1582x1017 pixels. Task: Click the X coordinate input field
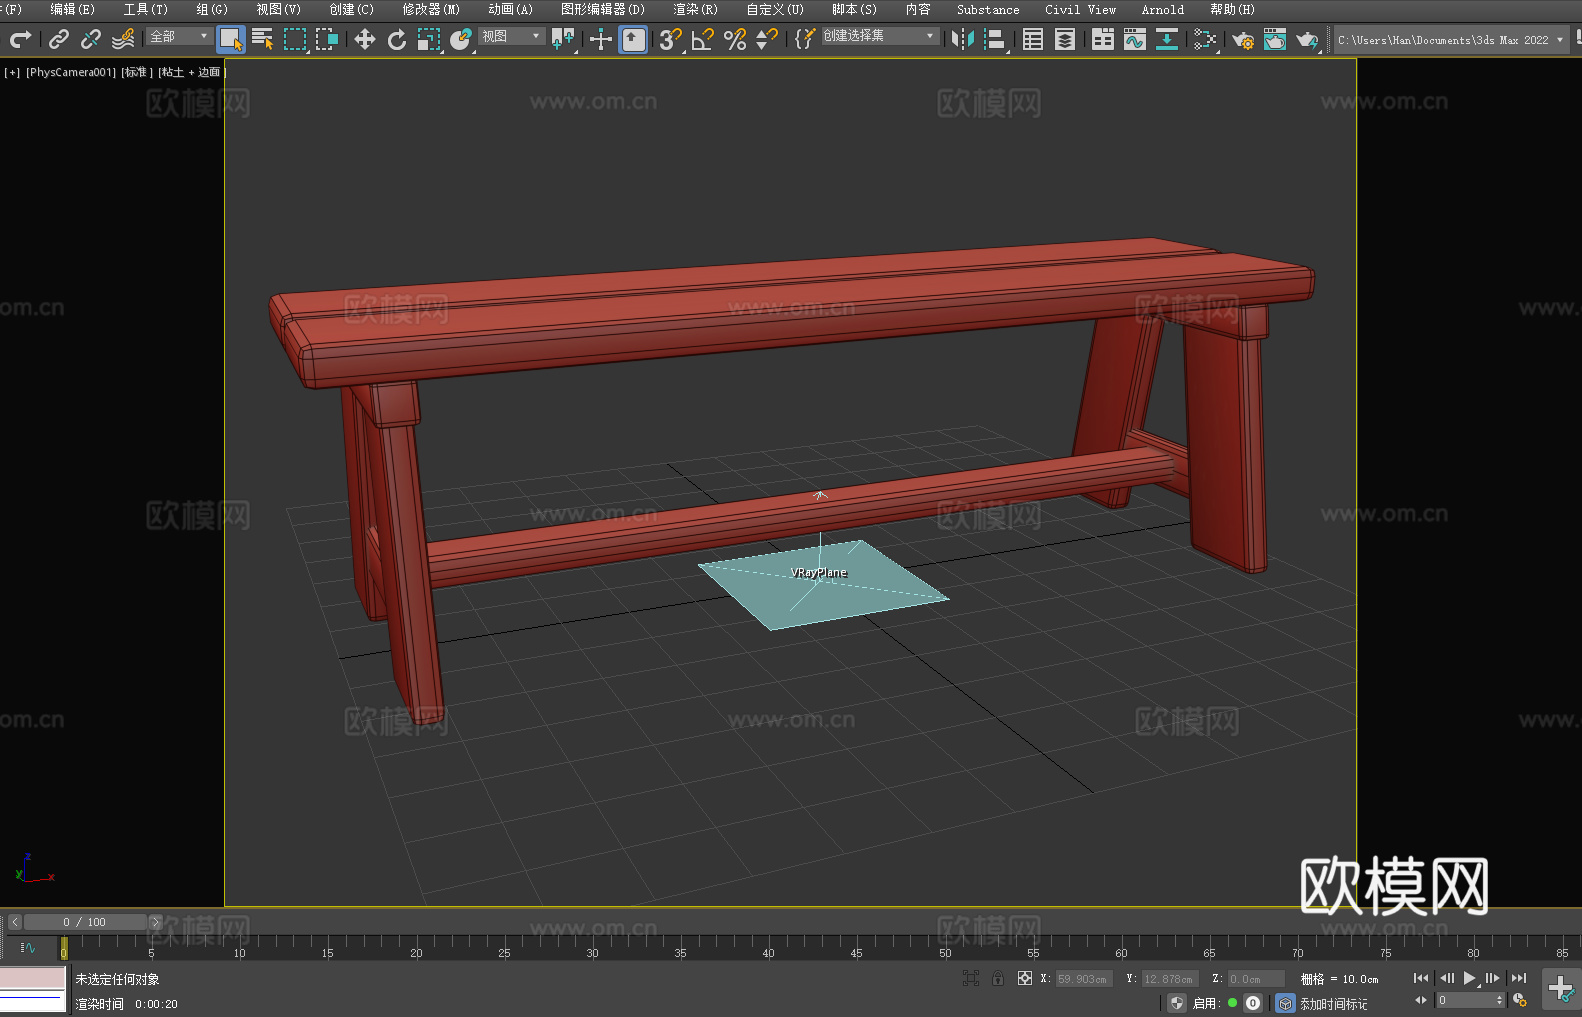point(1085,979)
